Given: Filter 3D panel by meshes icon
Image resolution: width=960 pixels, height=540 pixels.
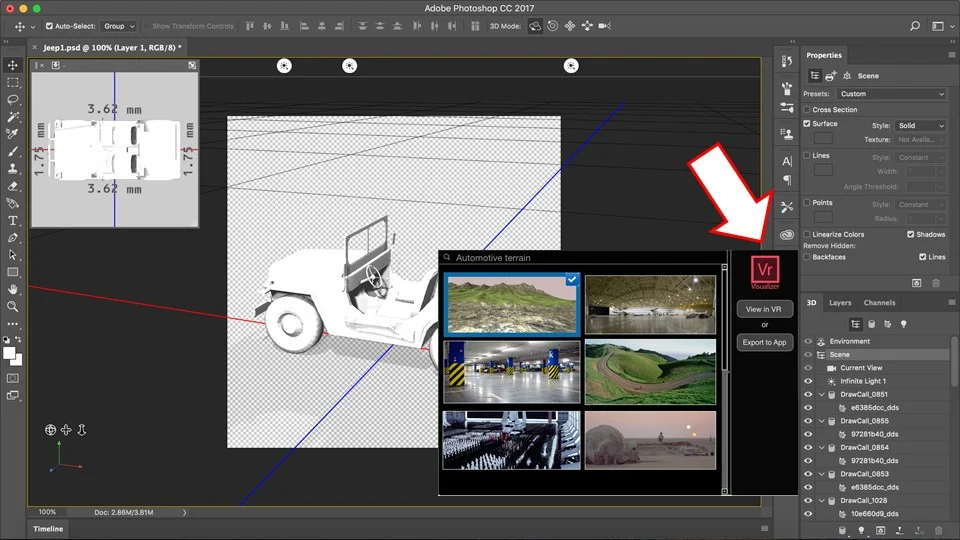Looking at the screenshot, I should 871,324.
